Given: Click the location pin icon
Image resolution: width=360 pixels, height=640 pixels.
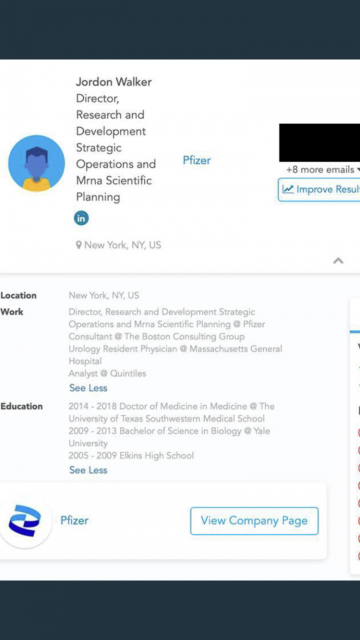Looking at the screenshot, I should click(78, 245).
